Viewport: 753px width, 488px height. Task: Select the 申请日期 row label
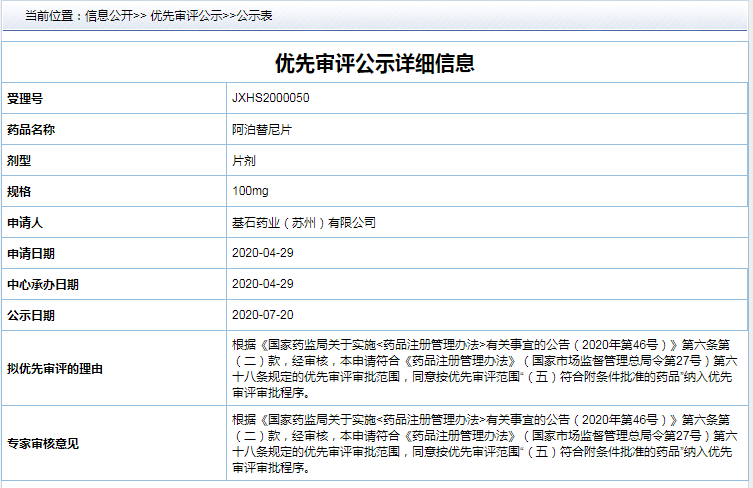click(31, 254)
